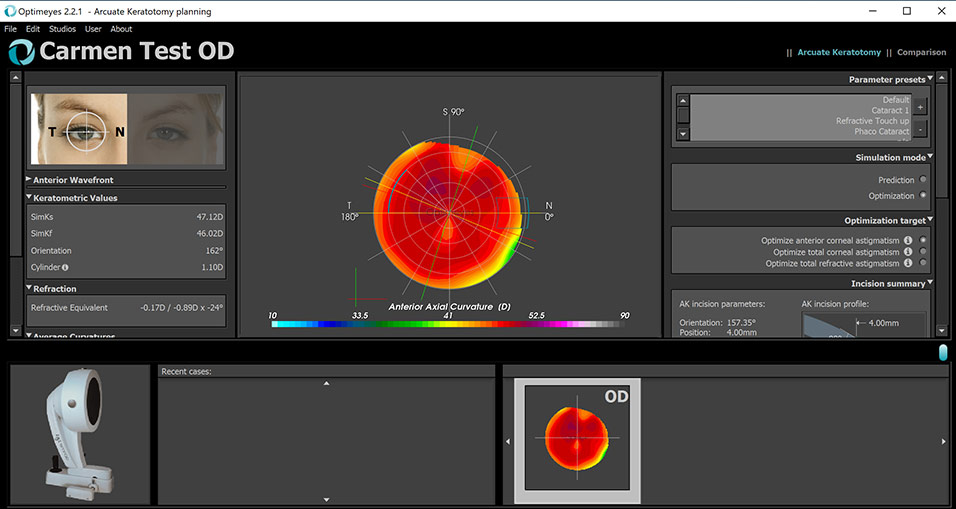Click the info icon next to Cylinder

coord(65,268)
